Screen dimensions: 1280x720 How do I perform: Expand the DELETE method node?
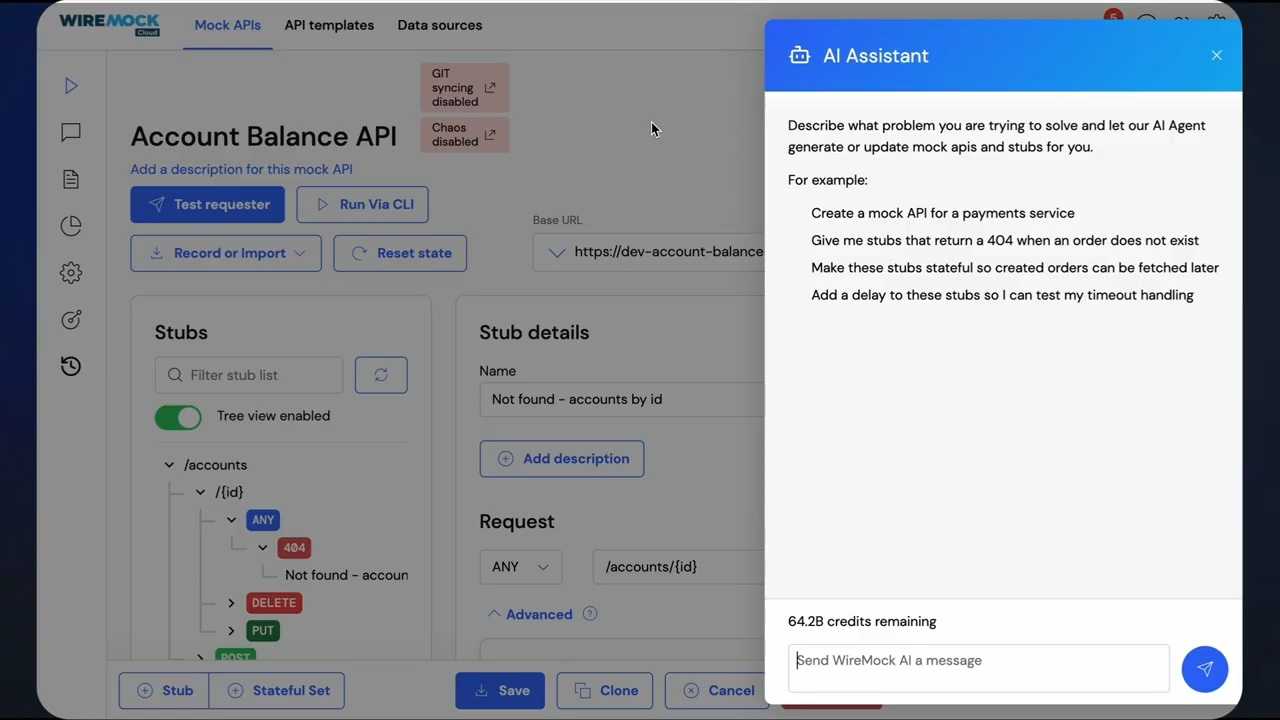231,603
